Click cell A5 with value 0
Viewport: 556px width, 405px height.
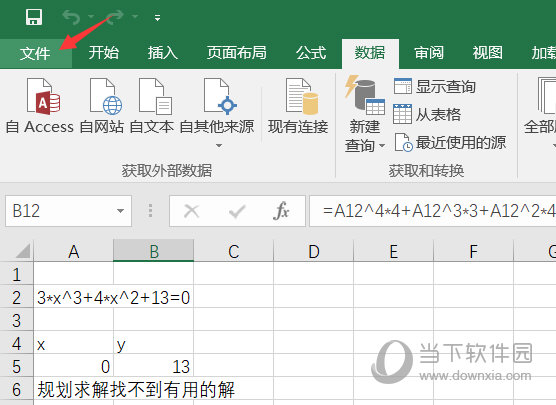[x=73, y=366]
